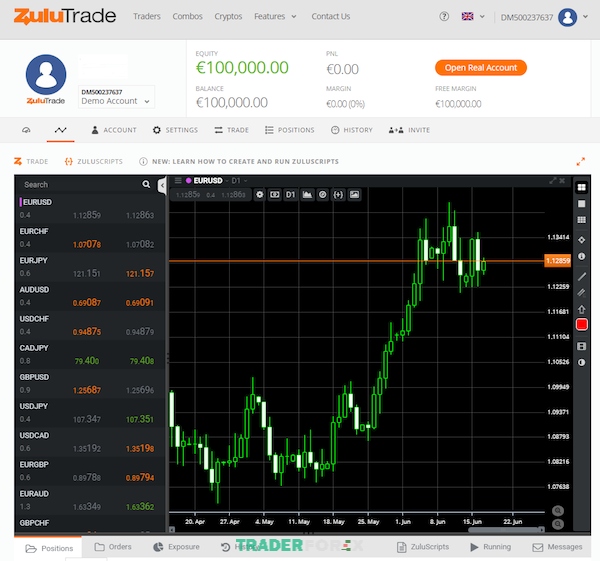Open the Features dropdown menu
This screenshot has width=600, height=561.
pyautogui.click(x=275, y=16)
